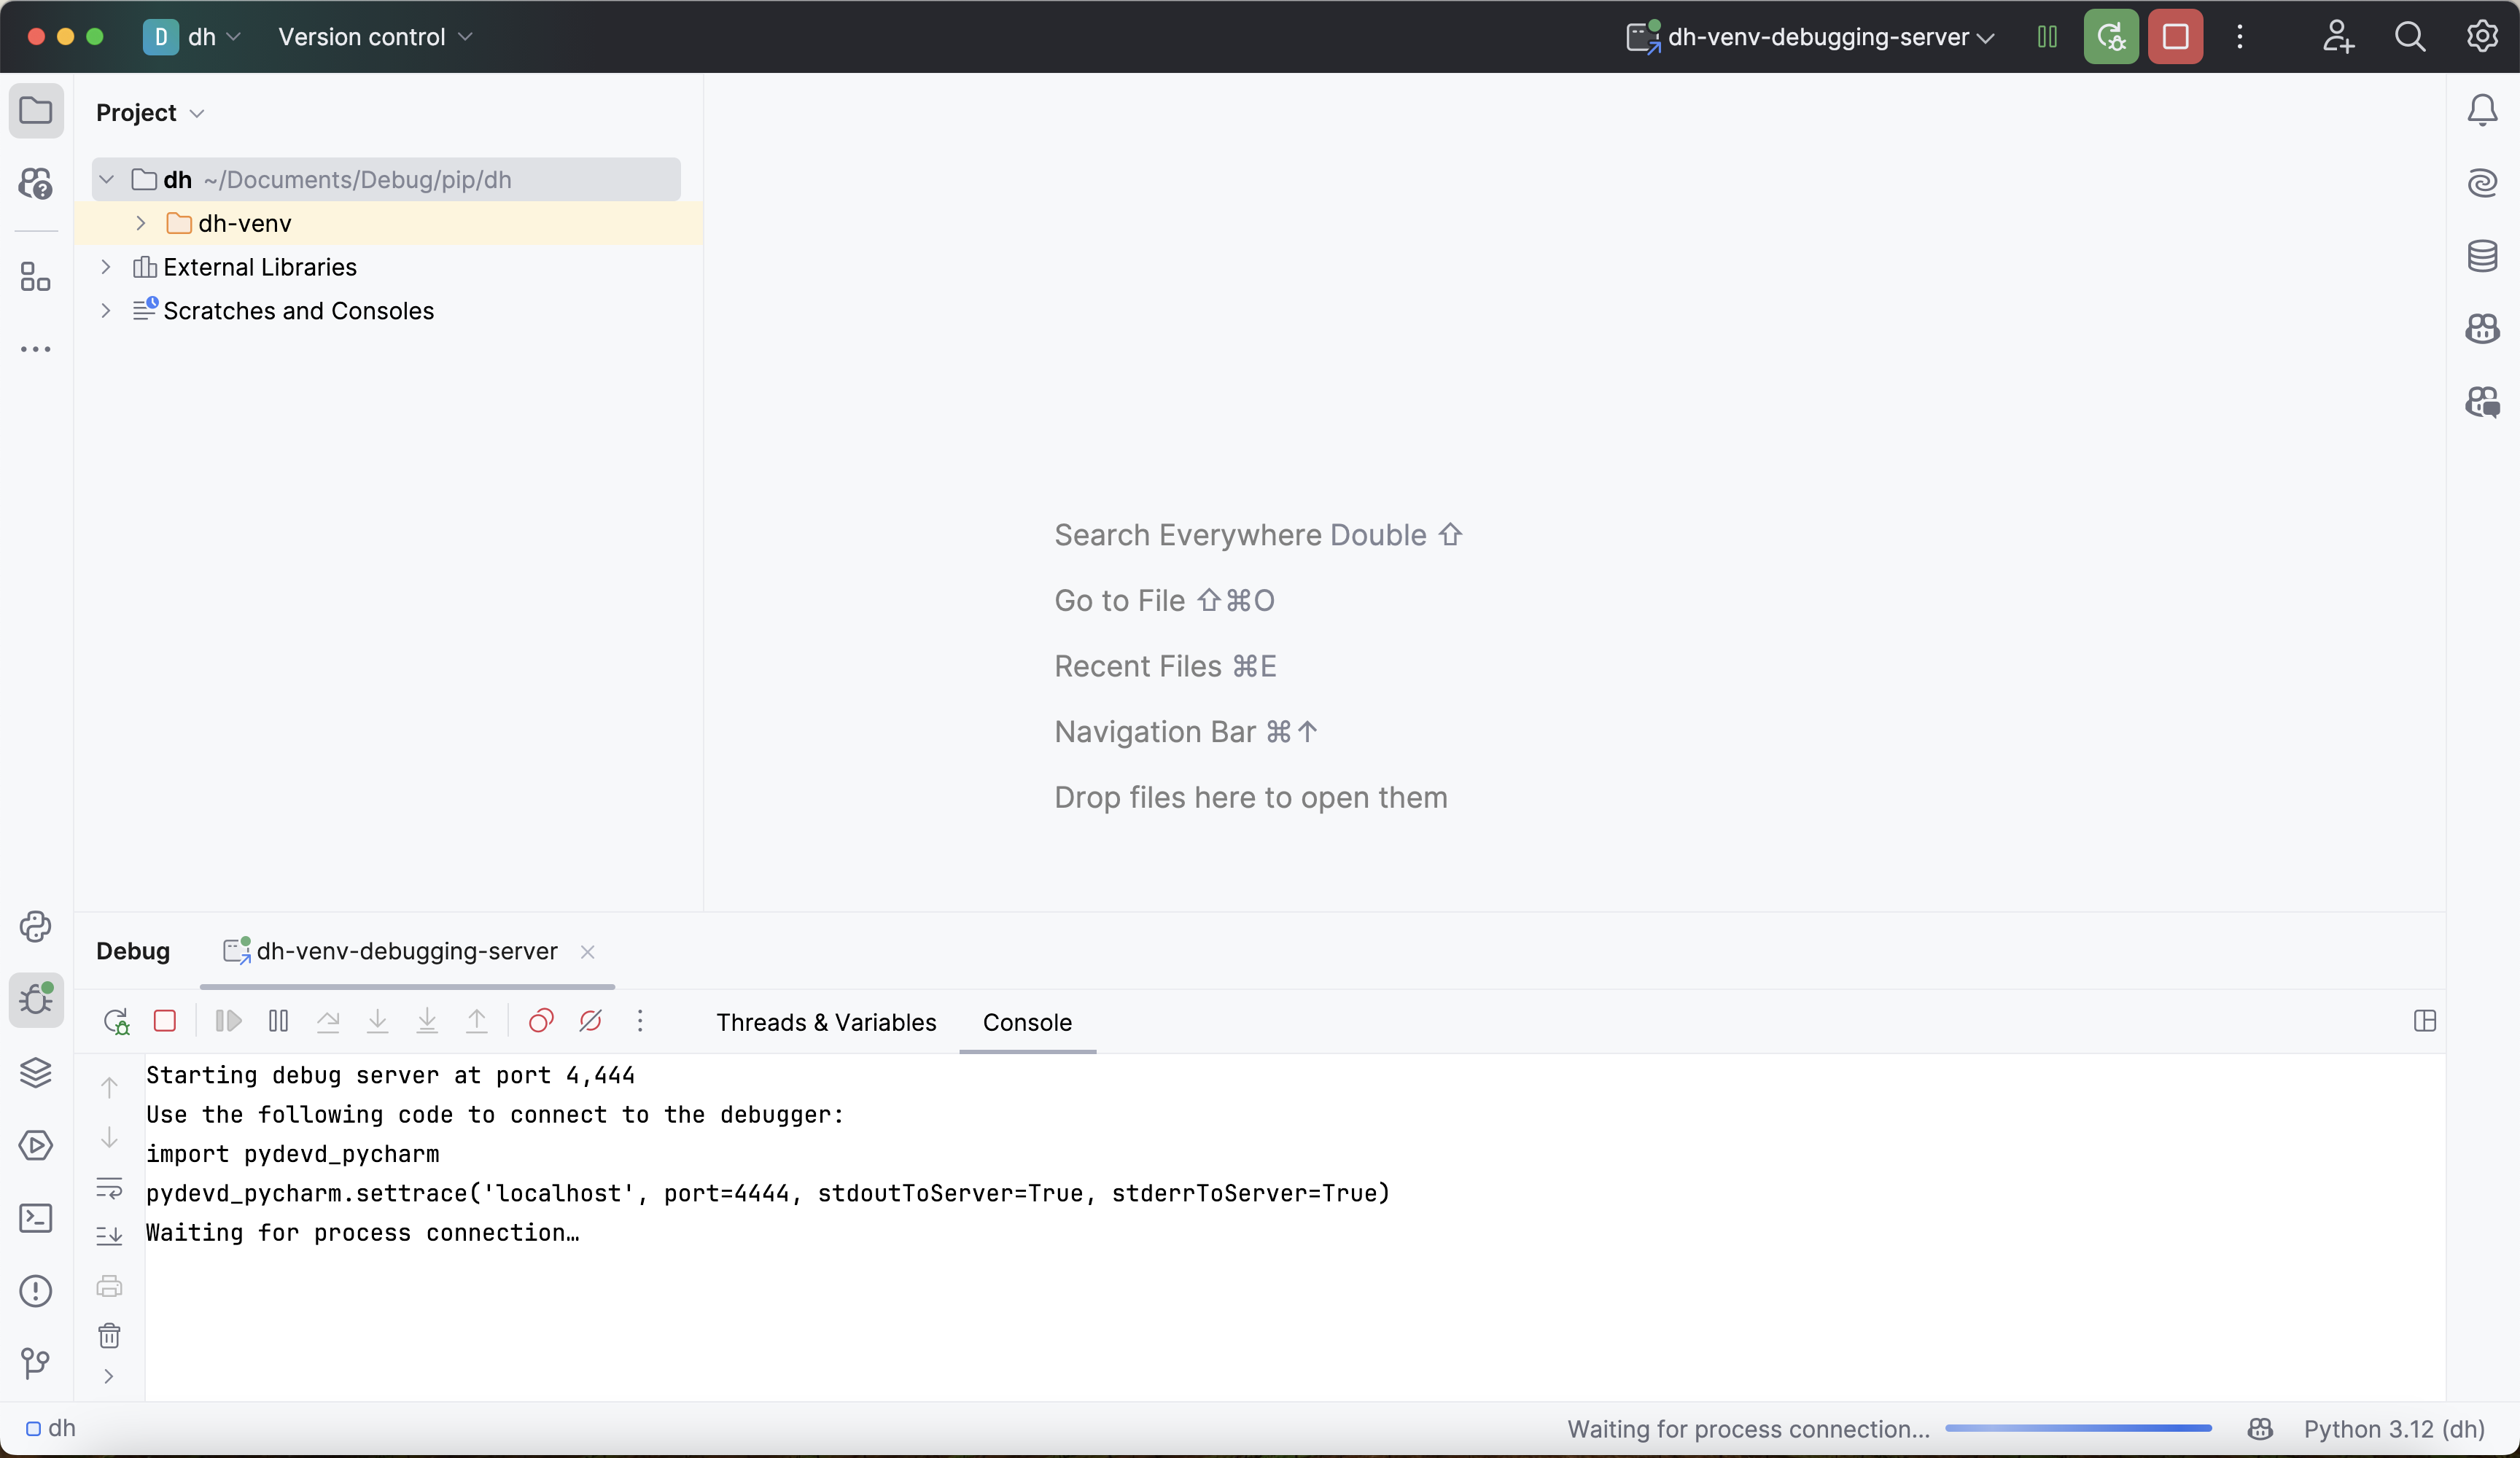
Task: Open the Structure tool window icon
Action: (36, 277)
